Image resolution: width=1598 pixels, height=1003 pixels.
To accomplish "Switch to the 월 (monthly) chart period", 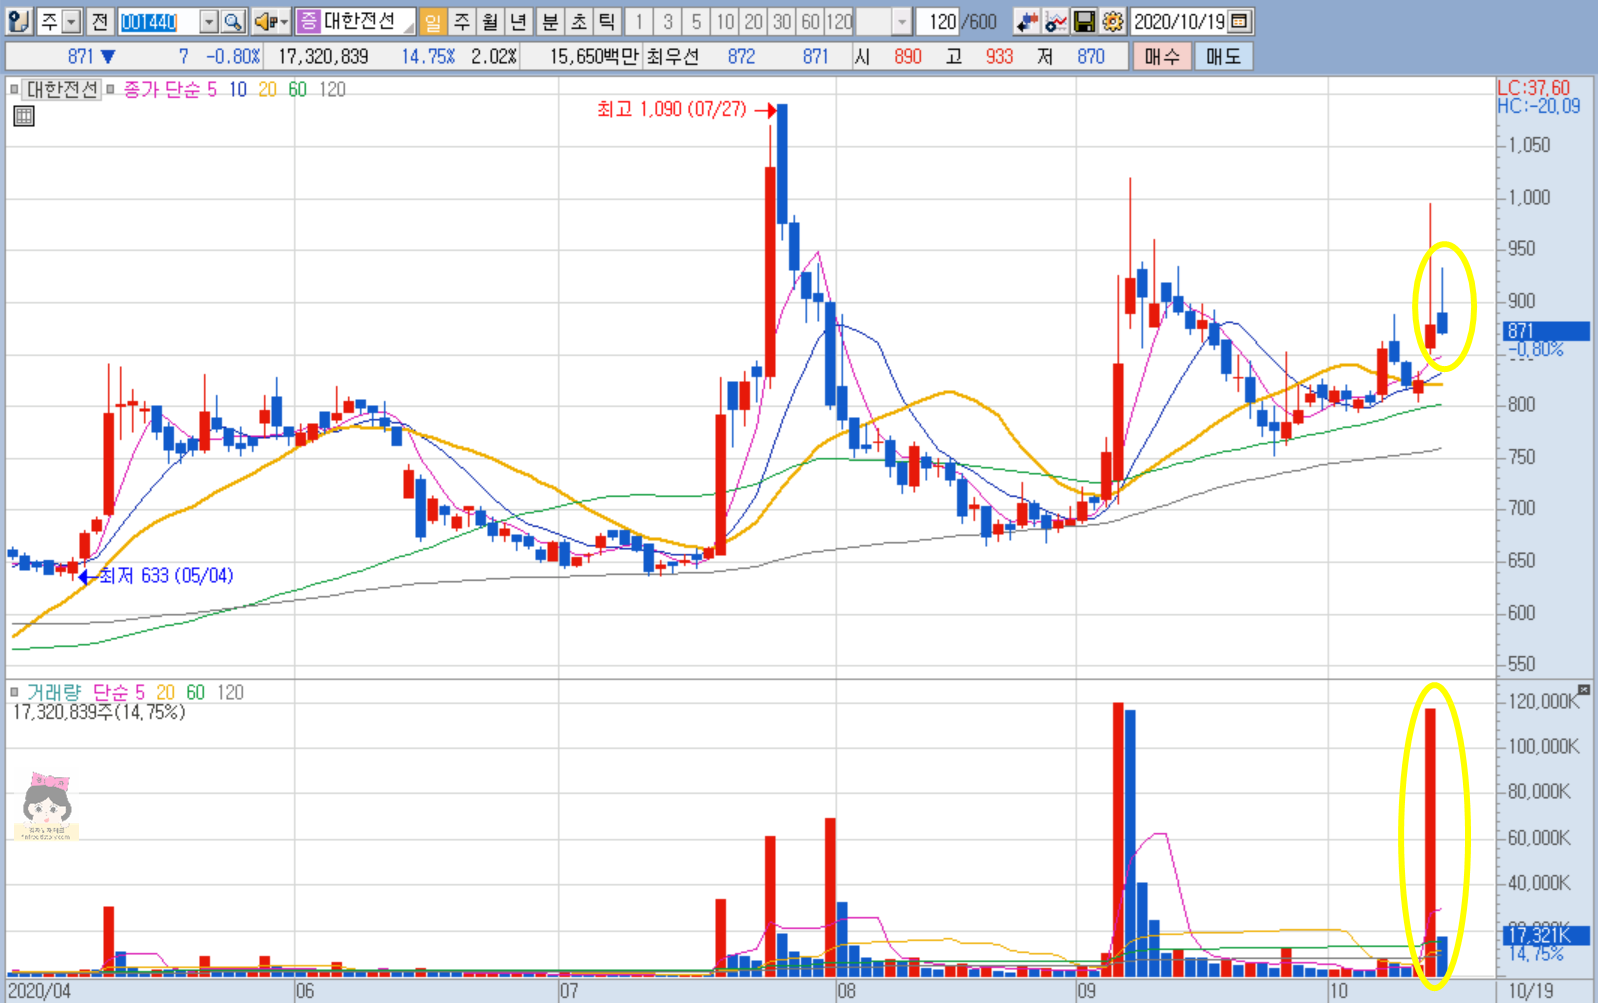I will pyautogui.click(x=489, y=21).
